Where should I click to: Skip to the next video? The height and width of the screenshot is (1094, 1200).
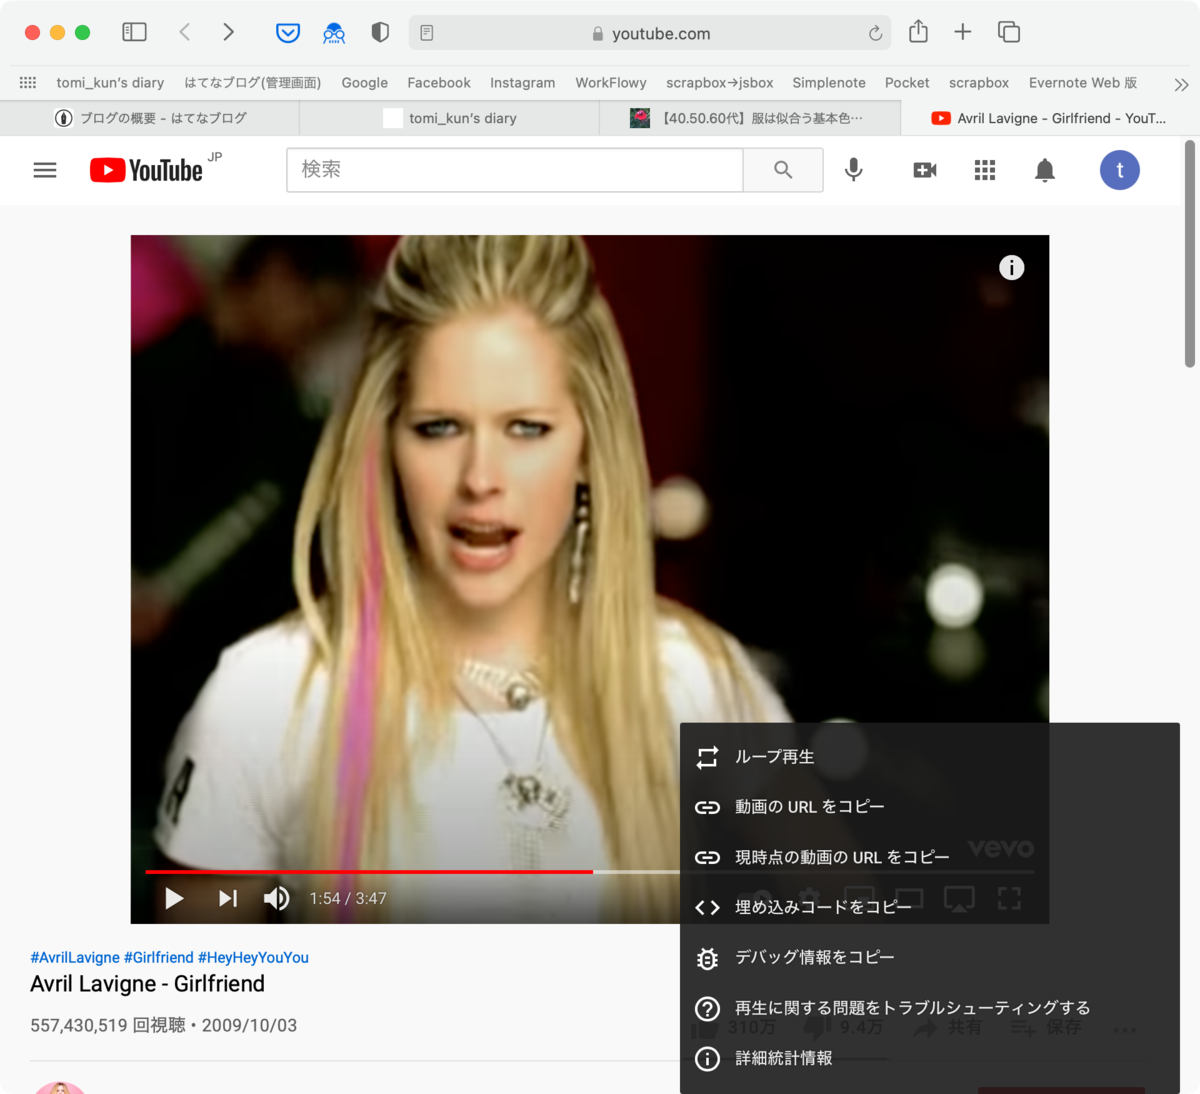point(228,898)
